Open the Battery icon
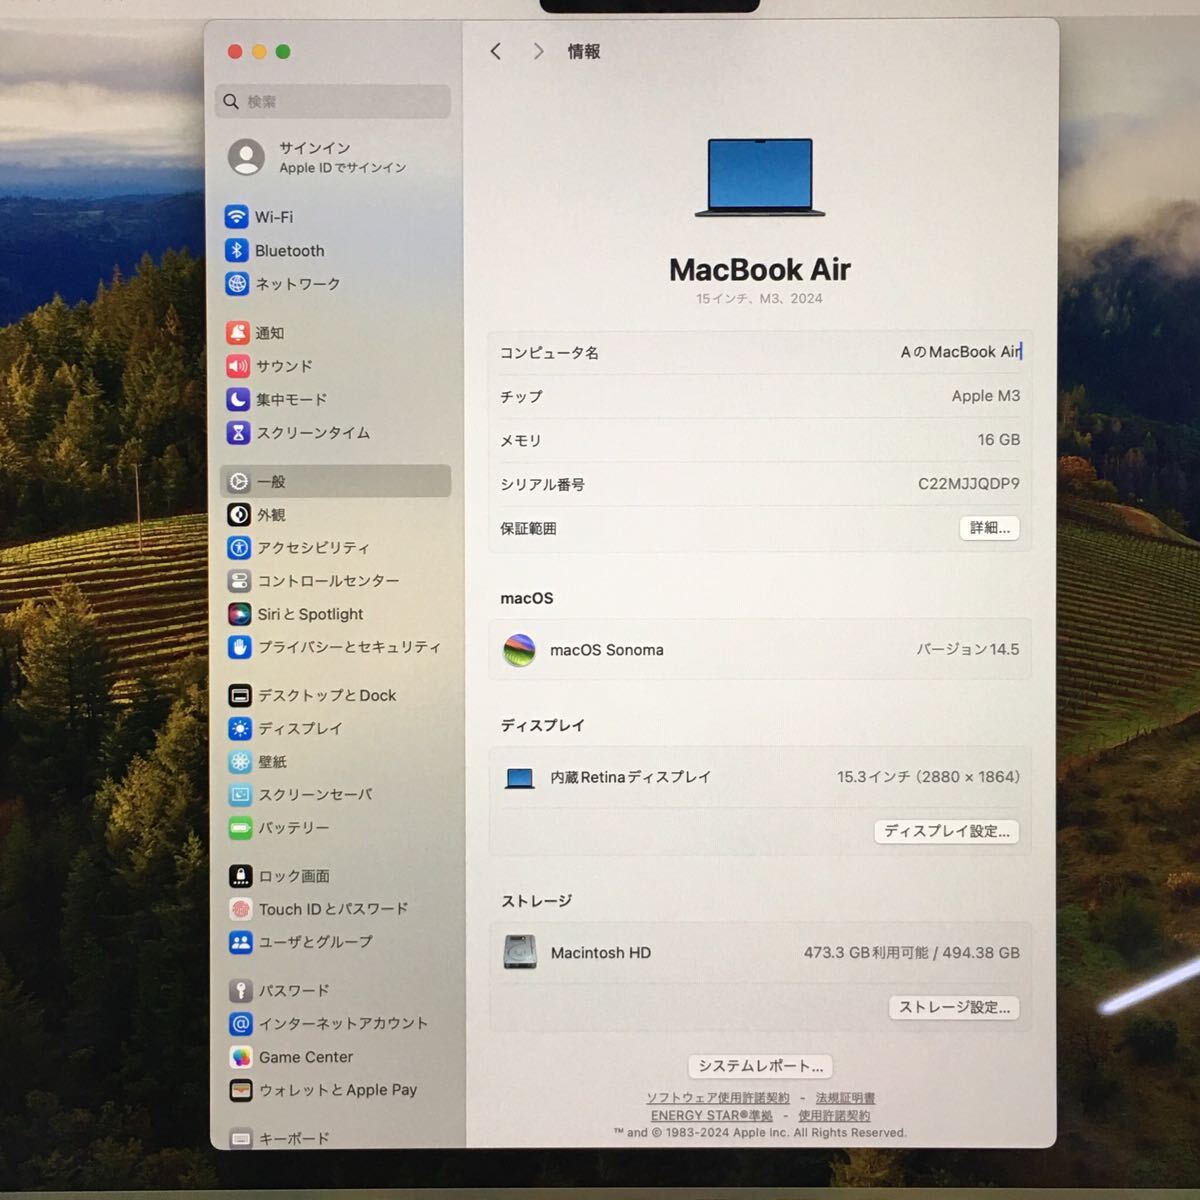Viewport: 1200px width, 1200px height. coord(241,828)
